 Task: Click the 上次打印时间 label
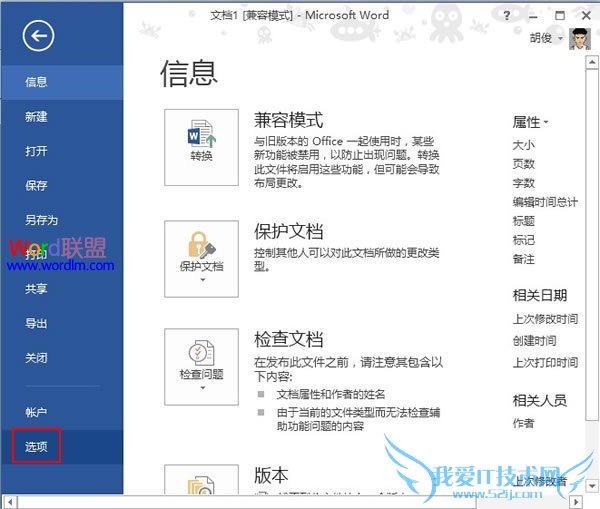pyautogui.click(x=545, y=362)
